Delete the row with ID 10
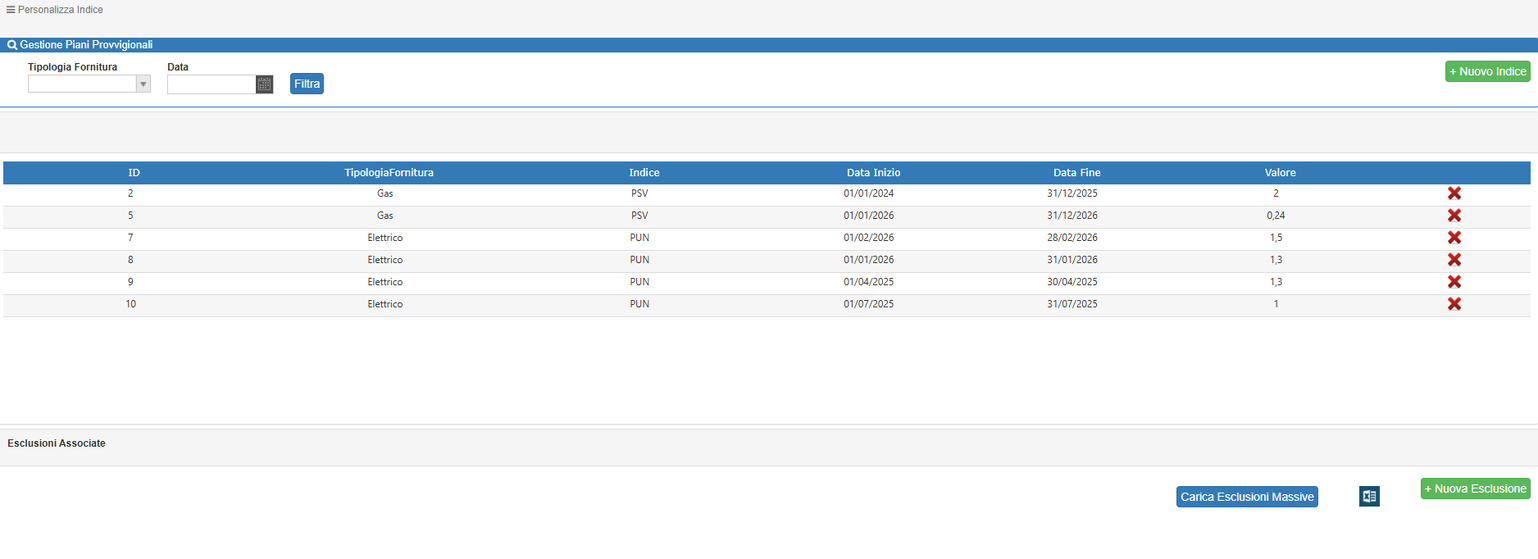1538x559 pixels. pos(1454,304)
